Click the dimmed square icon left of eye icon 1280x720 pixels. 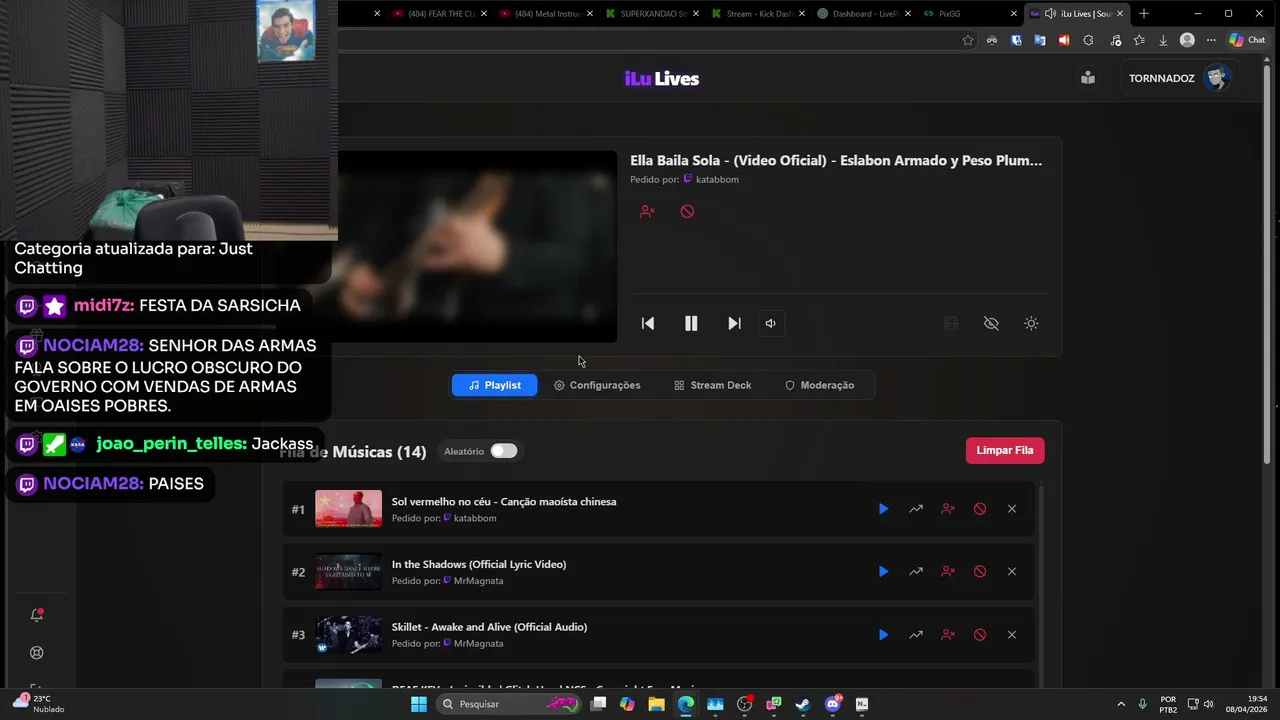point(951,323)
